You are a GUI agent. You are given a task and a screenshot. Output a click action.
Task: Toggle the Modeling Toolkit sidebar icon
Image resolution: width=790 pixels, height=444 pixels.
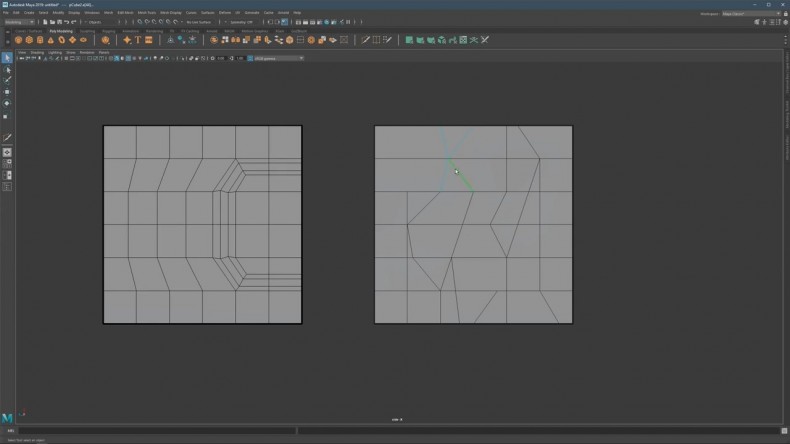757,22
